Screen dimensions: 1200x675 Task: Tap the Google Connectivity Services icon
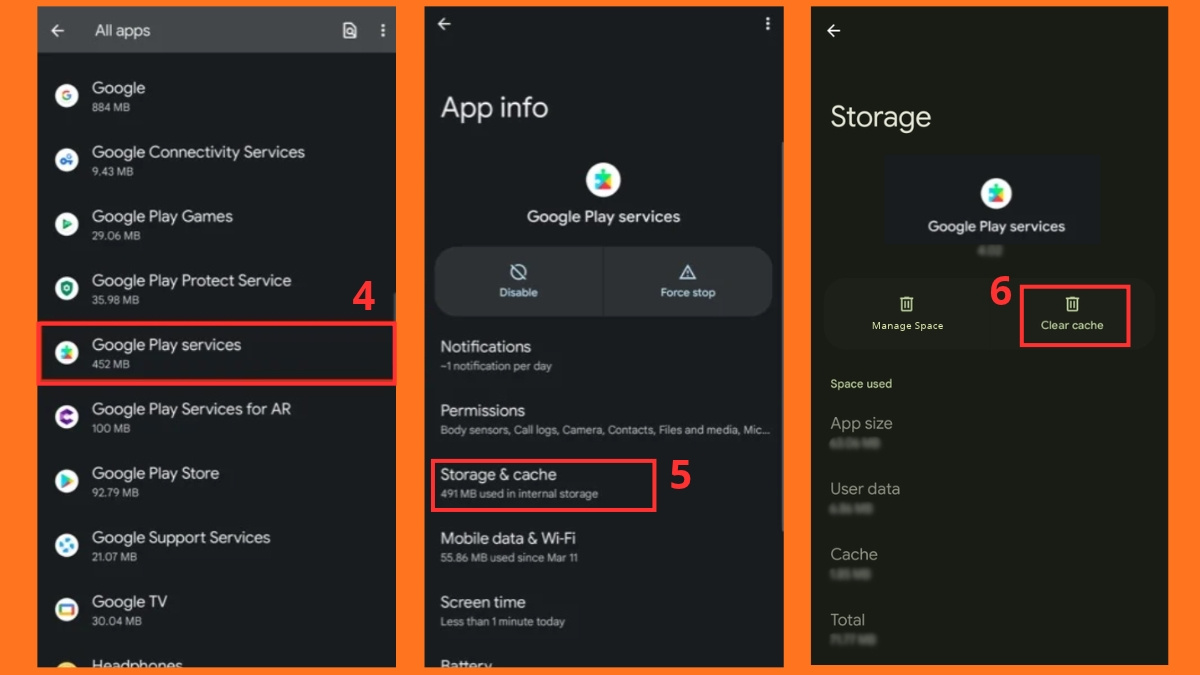66,160
